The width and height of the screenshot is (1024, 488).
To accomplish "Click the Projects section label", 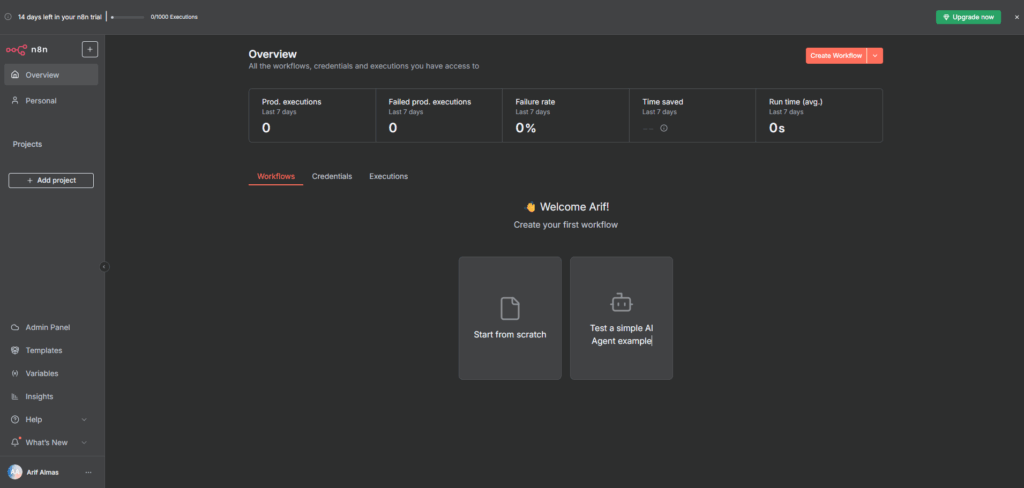I will 27,144.
